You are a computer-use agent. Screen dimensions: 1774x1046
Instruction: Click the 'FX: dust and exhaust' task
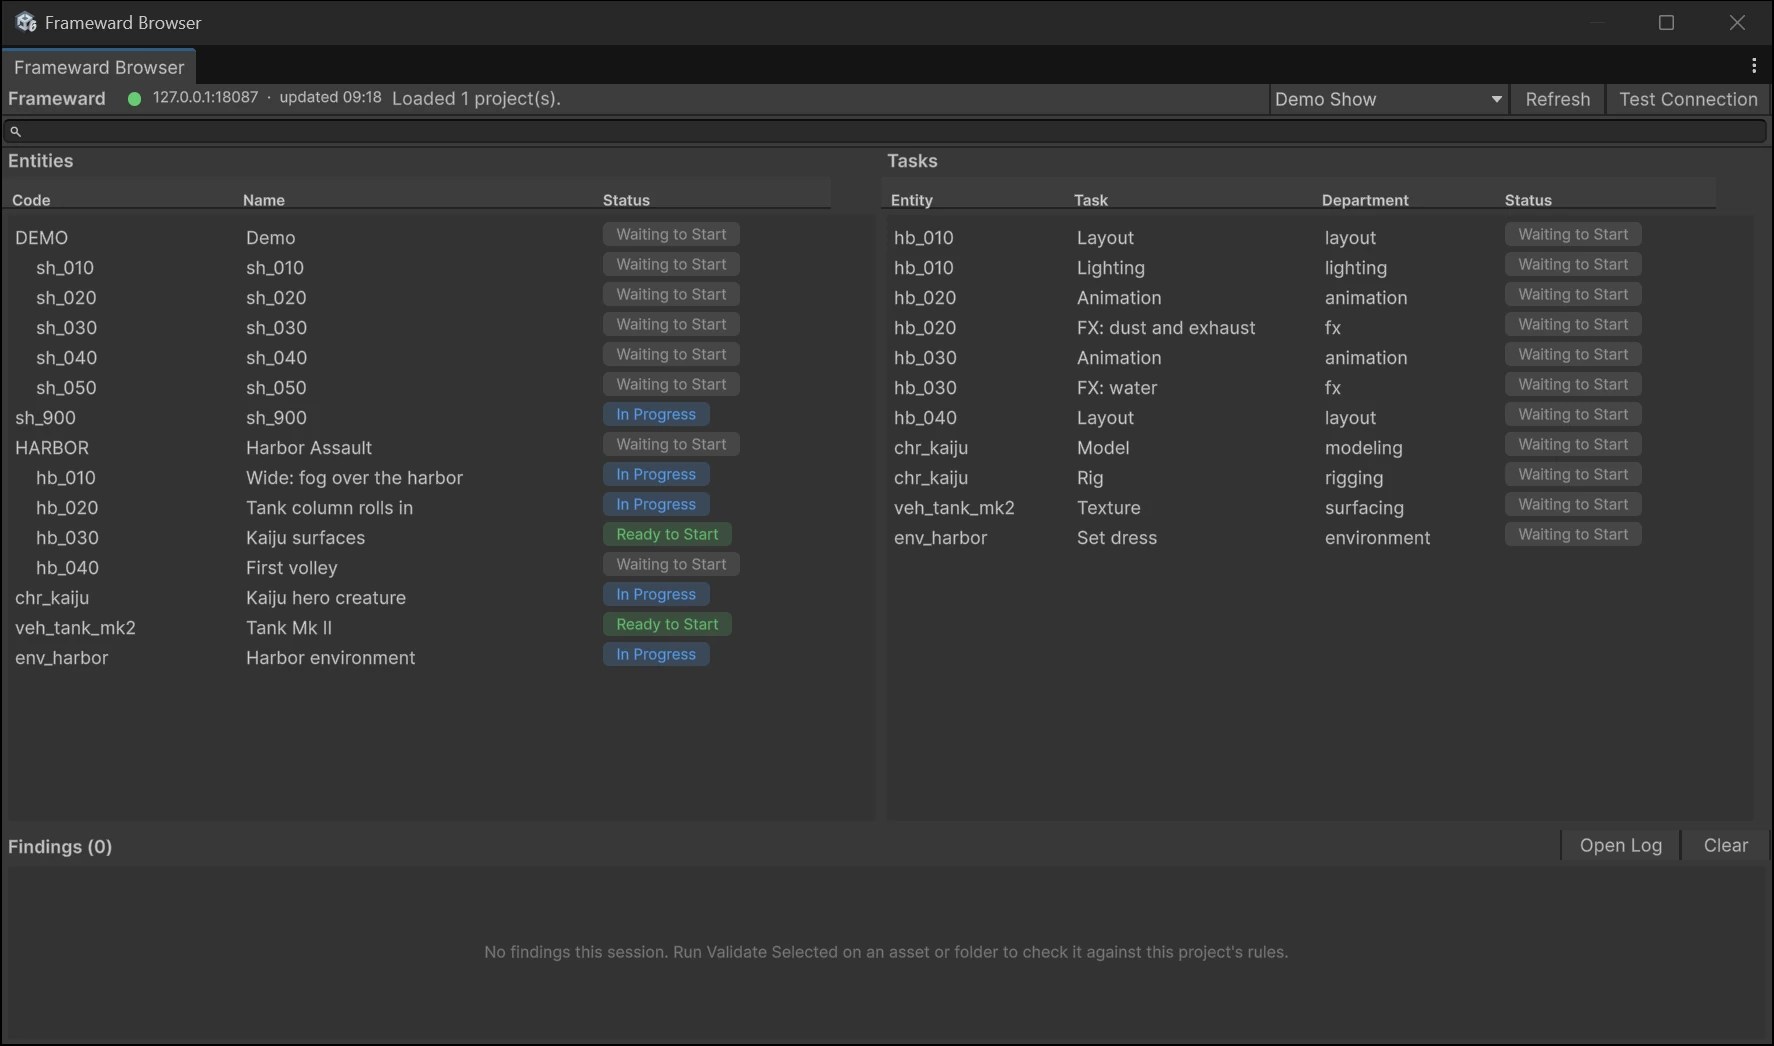tap(1166, 327)
